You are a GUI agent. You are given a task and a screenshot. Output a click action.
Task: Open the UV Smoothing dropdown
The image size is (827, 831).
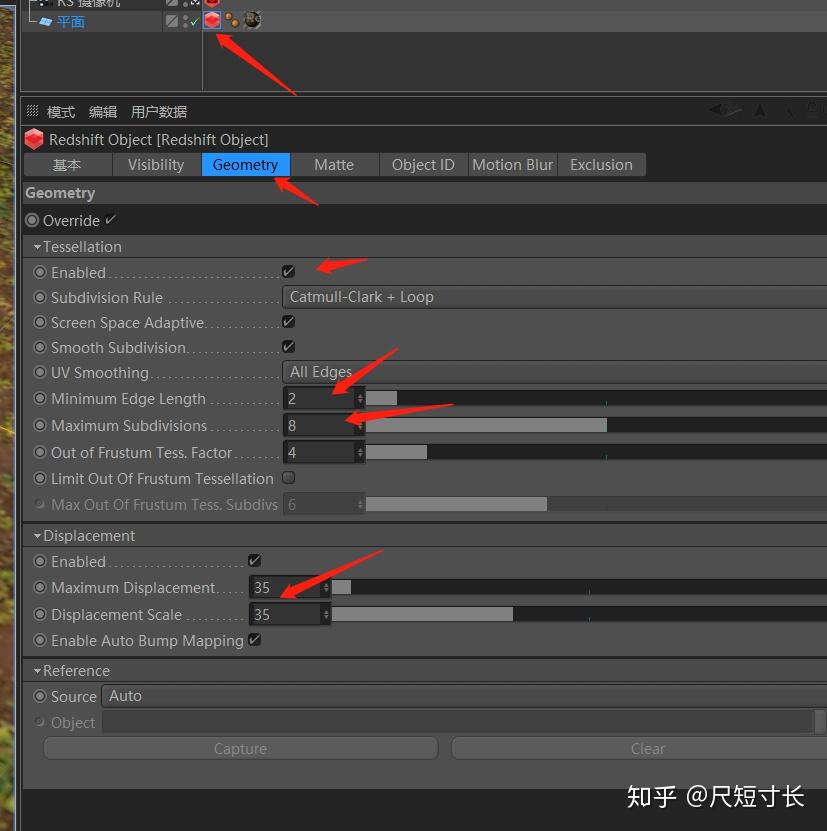(450, 371)
